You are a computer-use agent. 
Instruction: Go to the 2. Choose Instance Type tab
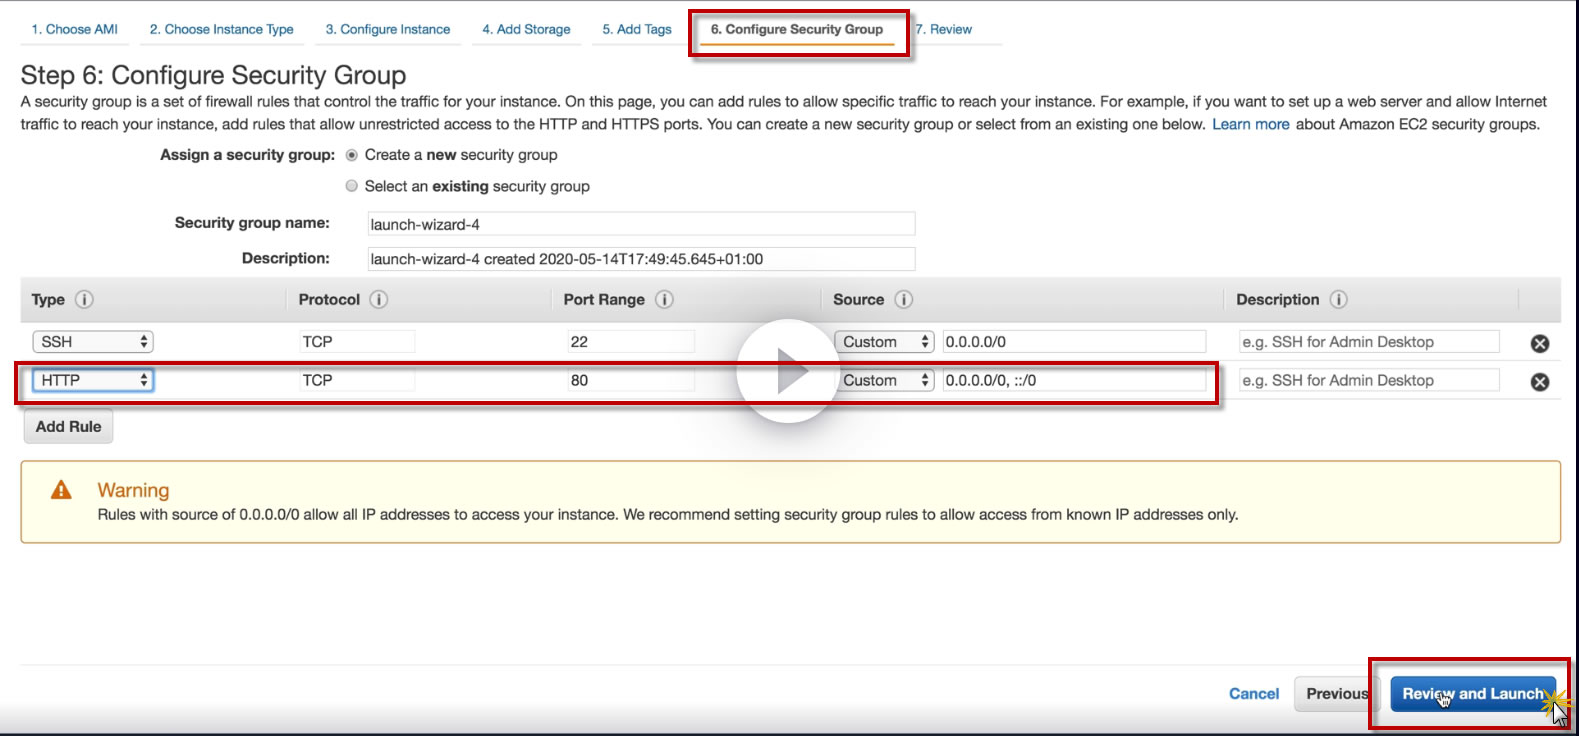pos(222,29)
